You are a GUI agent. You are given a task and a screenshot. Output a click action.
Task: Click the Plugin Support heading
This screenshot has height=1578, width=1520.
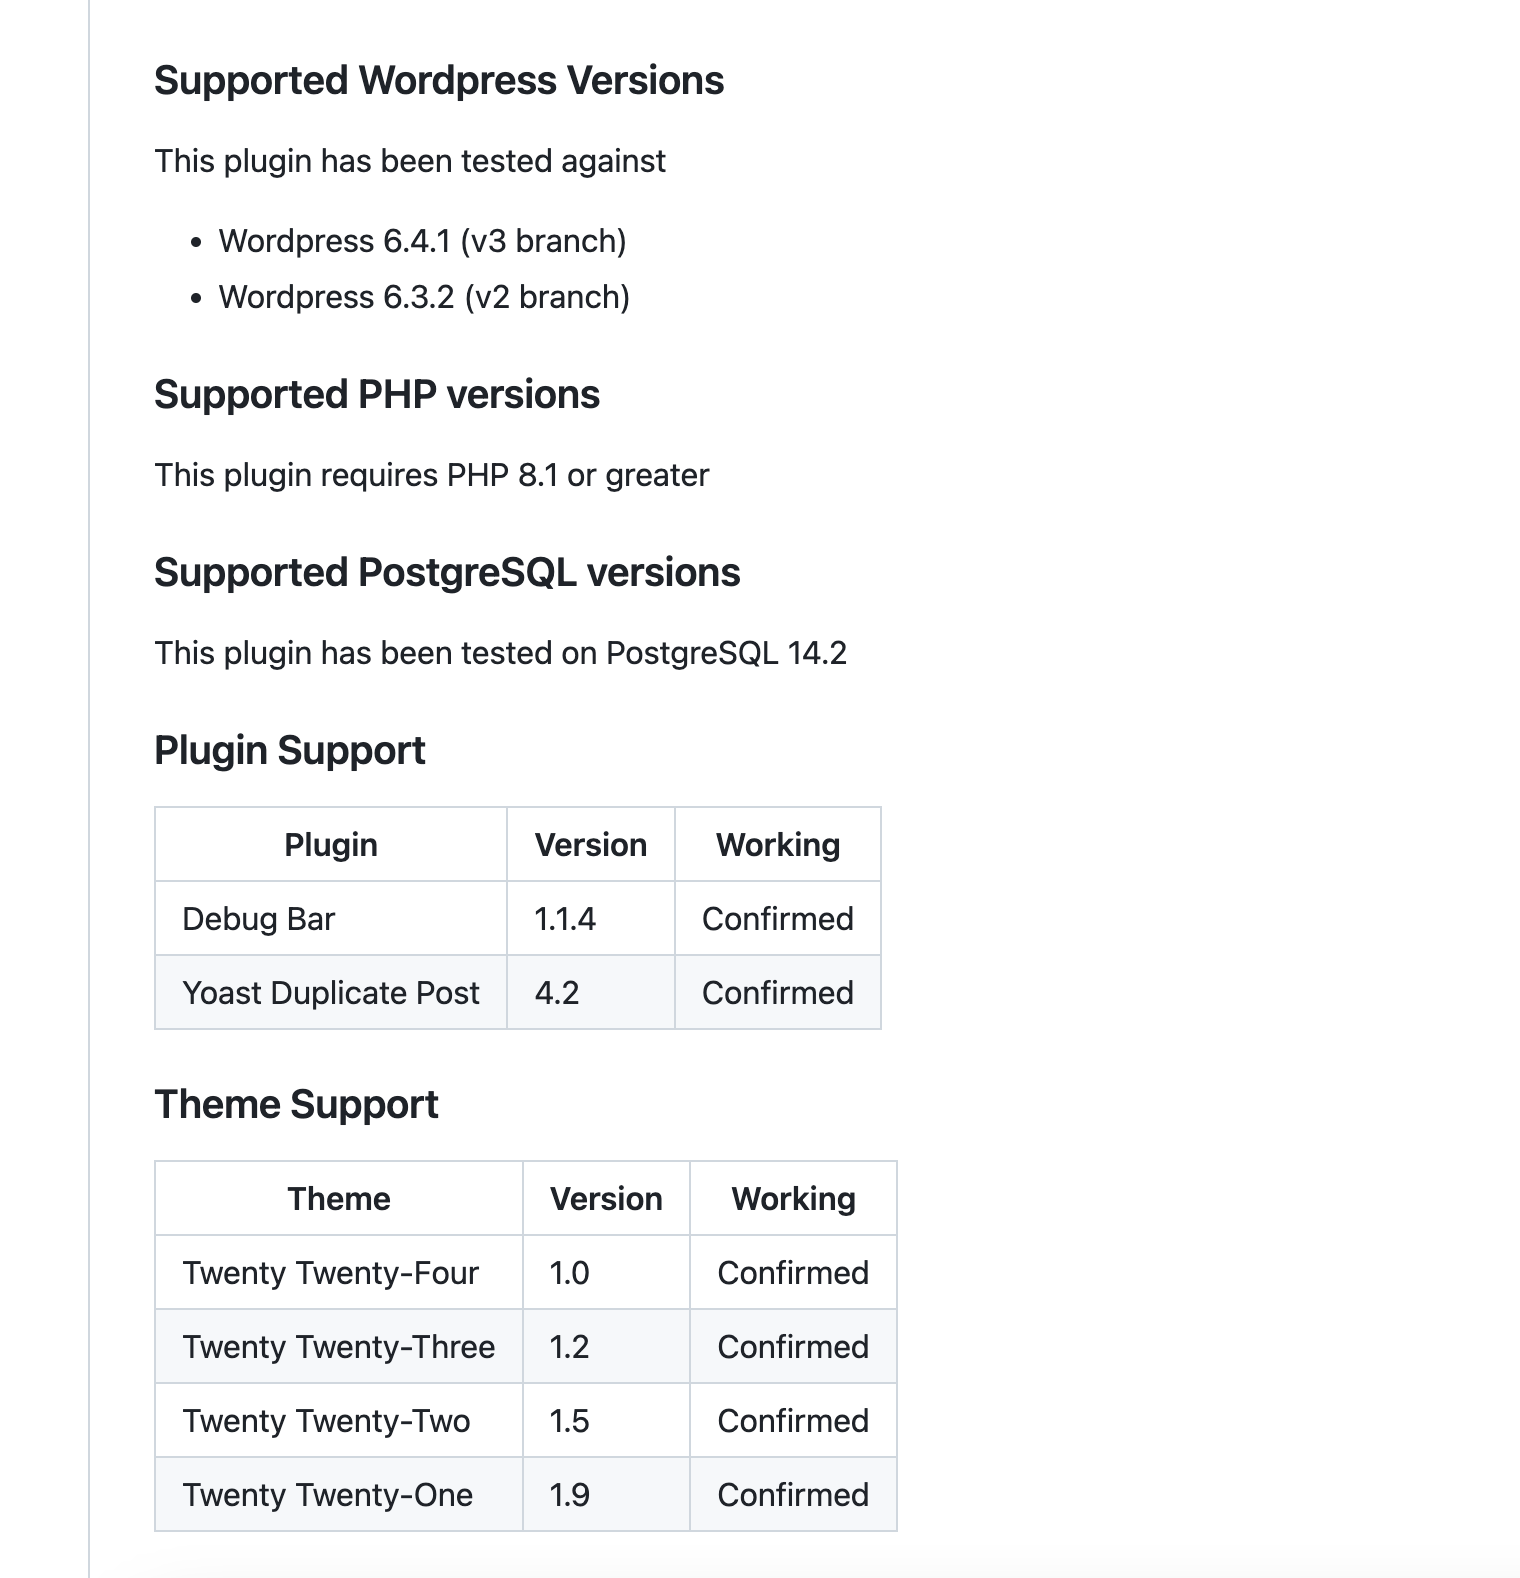point(290,751)
